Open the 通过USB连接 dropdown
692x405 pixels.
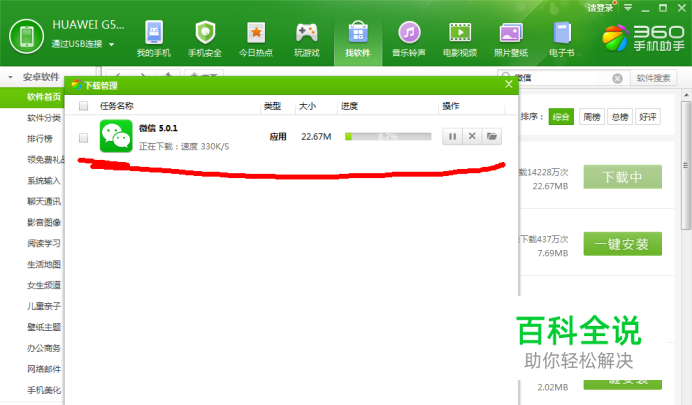pyautogui.click(x=83, y=44)
